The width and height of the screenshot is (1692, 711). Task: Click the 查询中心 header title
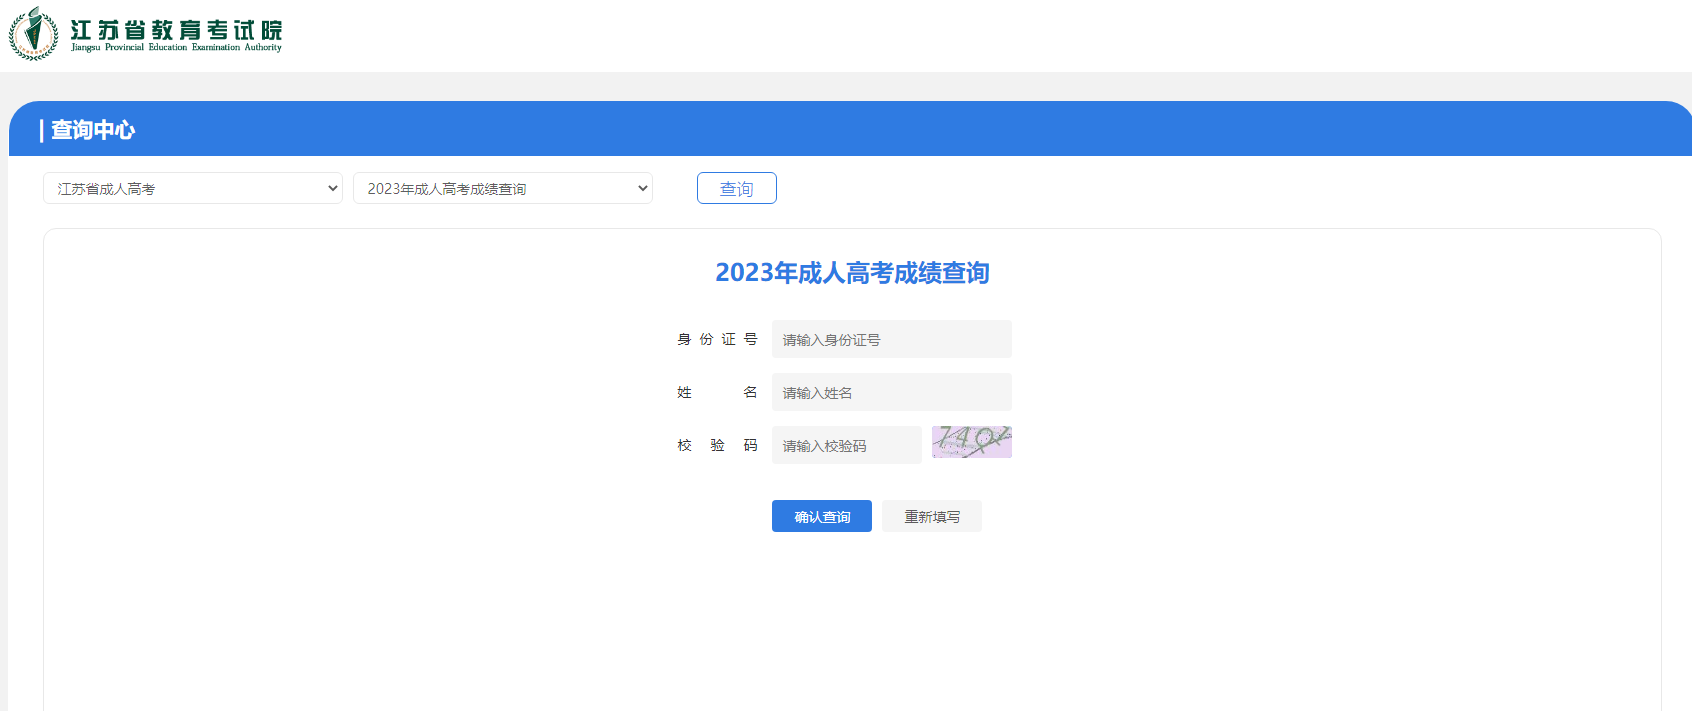(93, 130)
